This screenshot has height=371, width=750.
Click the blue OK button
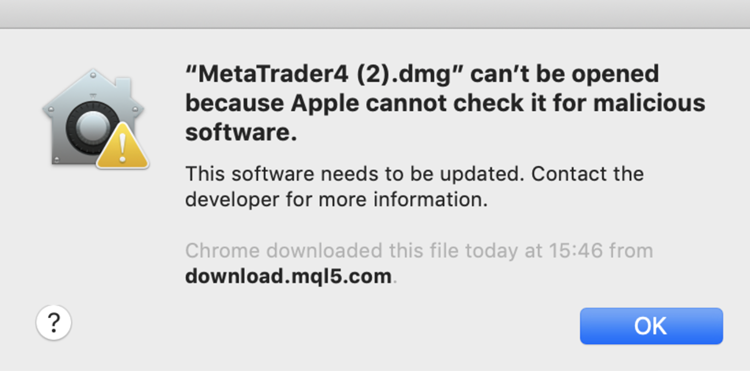[x=651, y=326]
